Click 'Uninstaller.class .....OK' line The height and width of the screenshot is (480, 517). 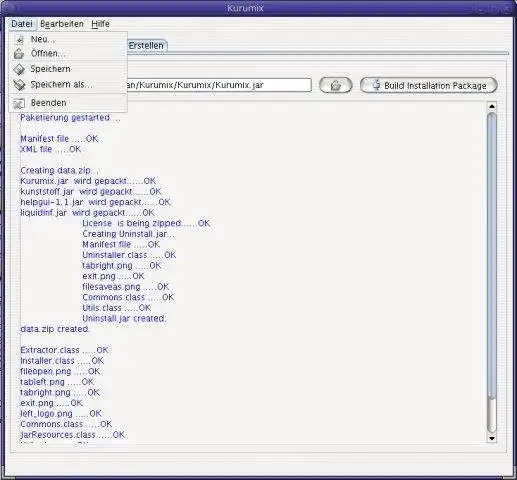coord(129,255)
